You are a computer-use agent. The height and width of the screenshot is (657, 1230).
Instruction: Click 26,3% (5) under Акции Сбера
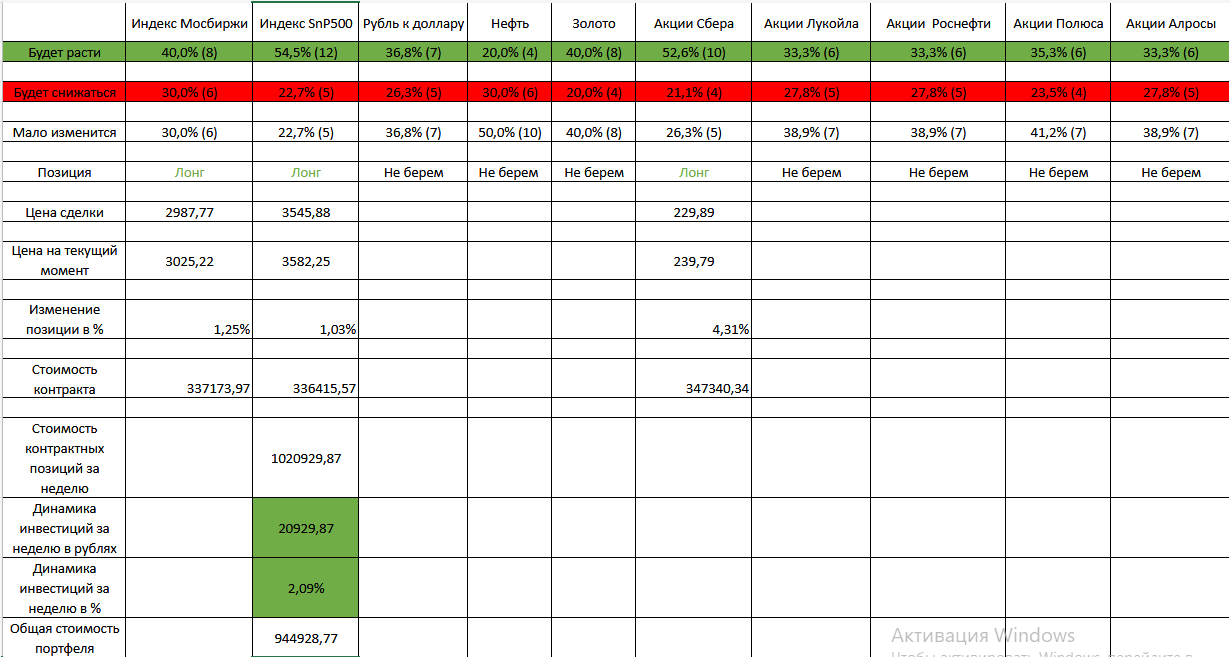pos(693,132)
